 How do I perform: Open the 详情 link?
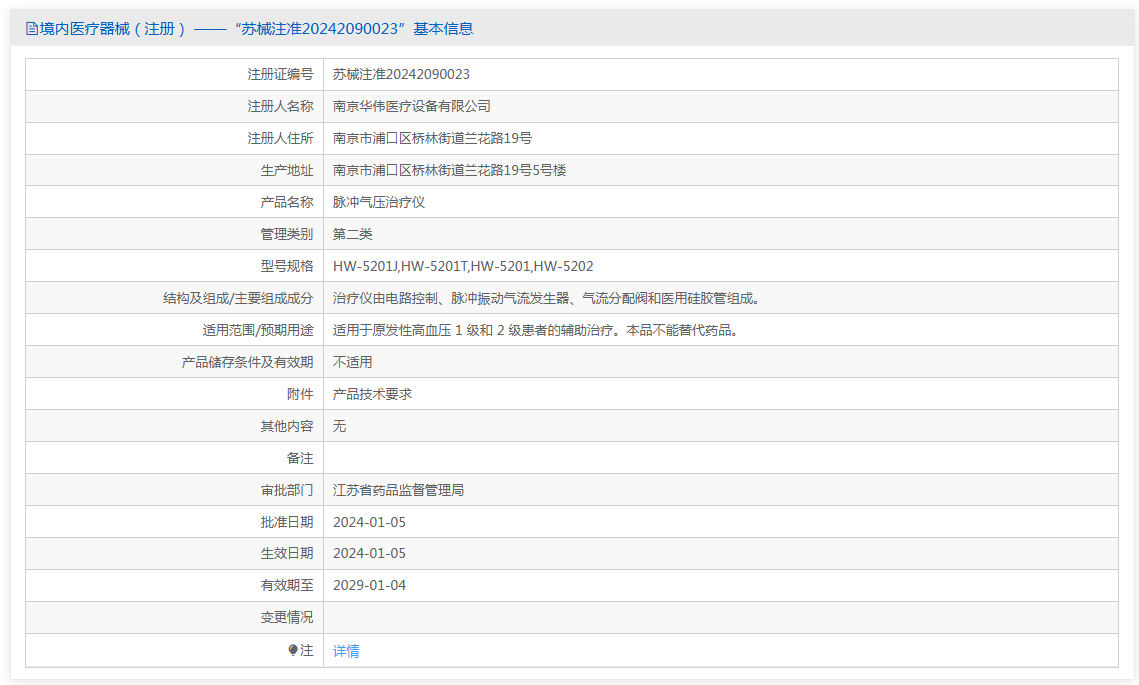coord(346,651)
